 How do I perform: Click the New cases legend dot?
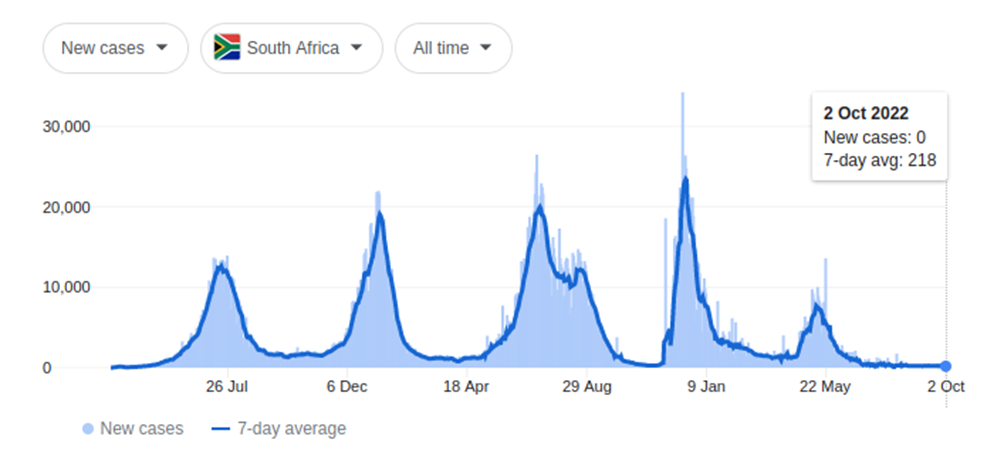point(89,429)
